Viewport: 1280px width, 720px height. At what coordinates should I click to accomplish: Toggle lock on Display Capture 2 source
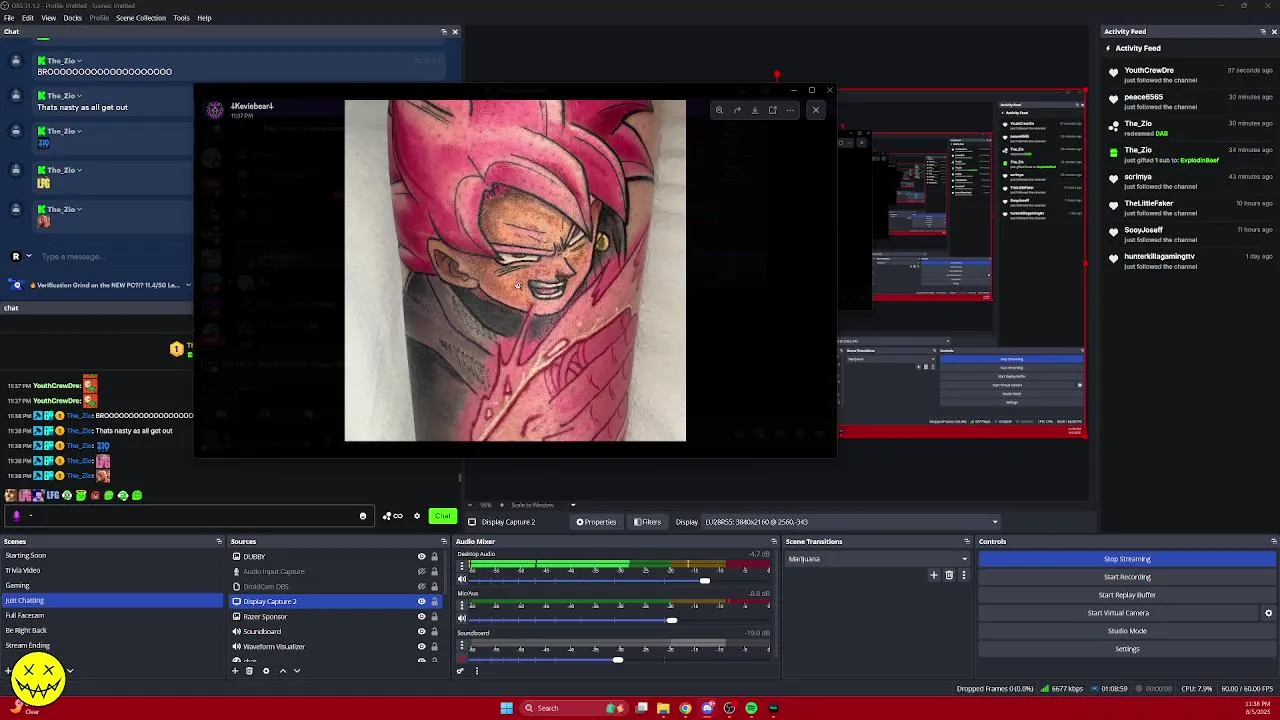(434, 602)
